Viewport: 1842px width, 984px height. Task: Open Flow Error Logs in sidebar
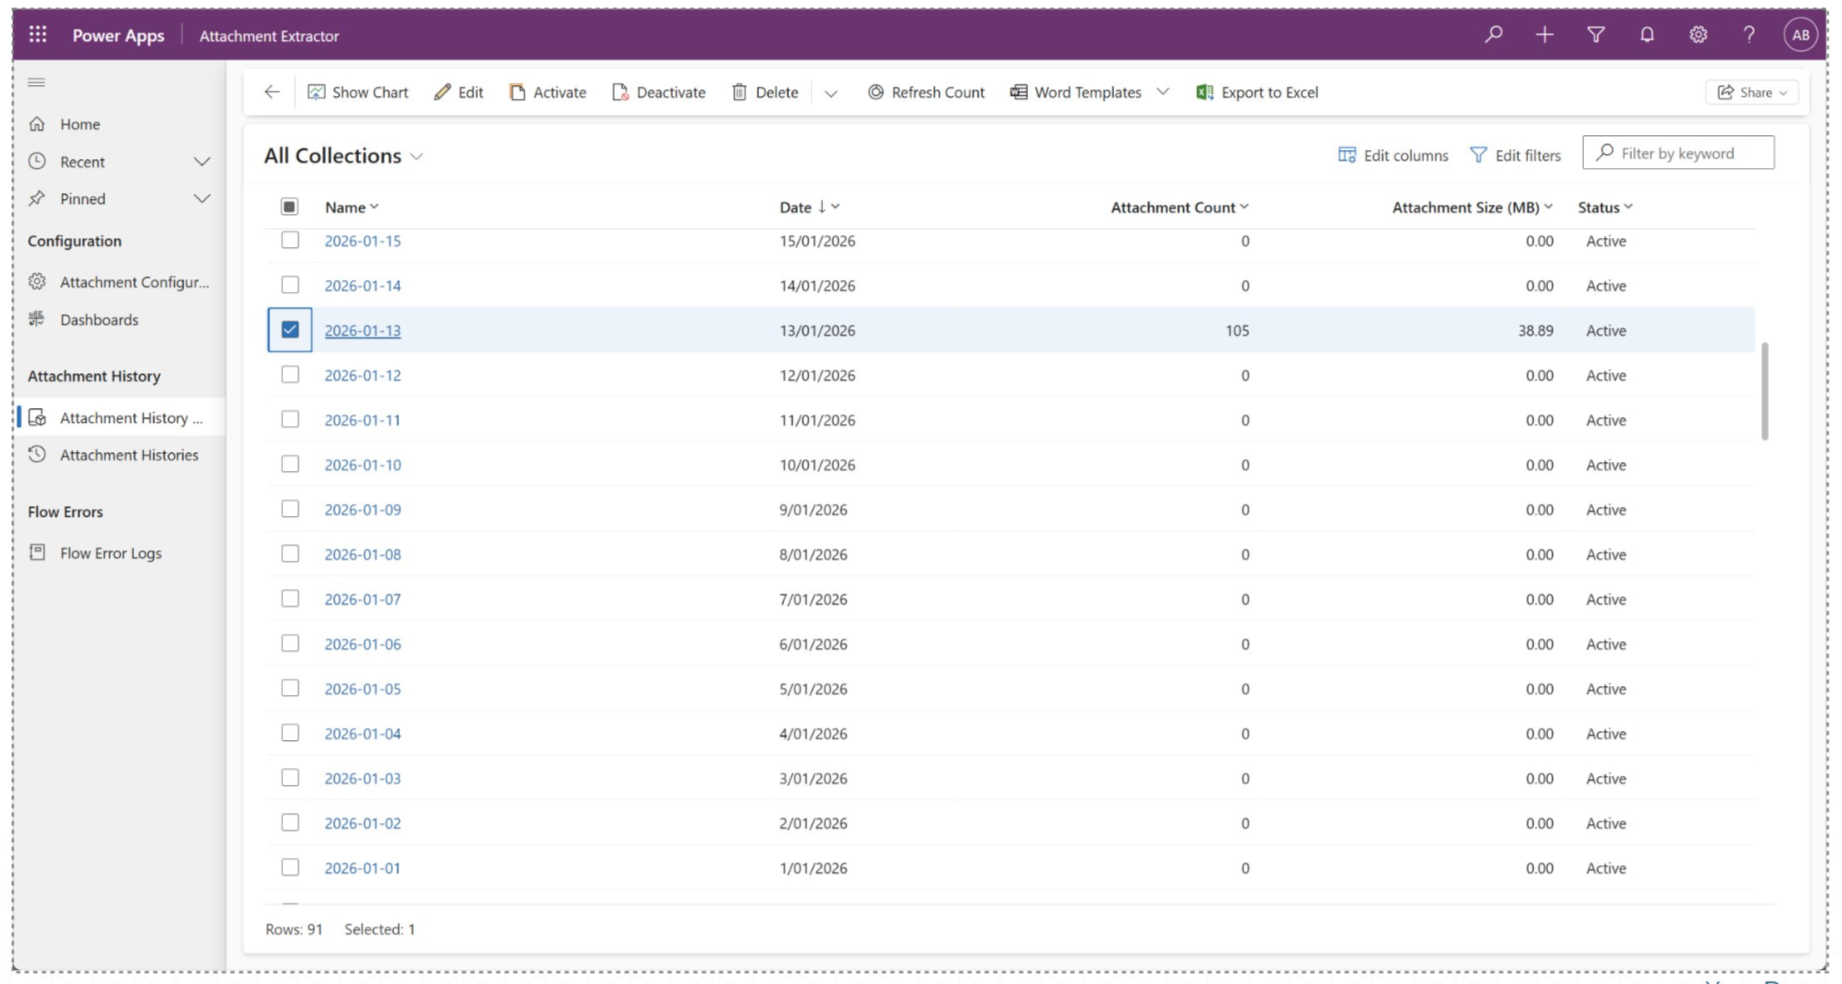[110, 553]
